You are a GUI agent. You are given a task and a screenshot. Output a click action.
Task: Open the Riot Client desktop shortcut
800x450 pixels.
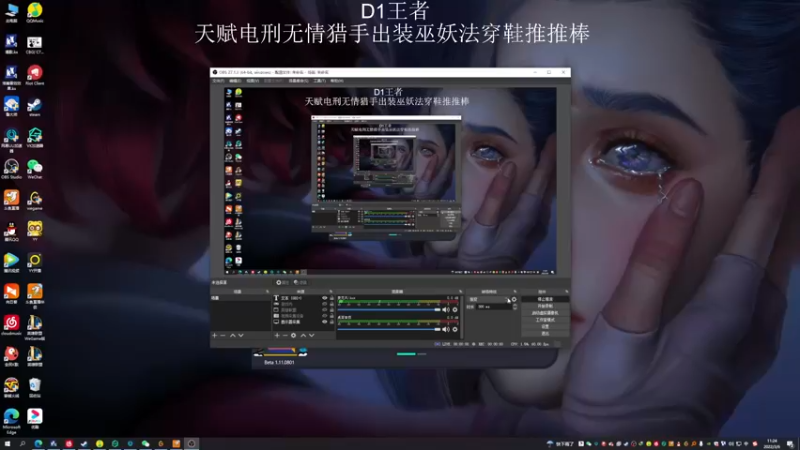(x=35, y=74)
